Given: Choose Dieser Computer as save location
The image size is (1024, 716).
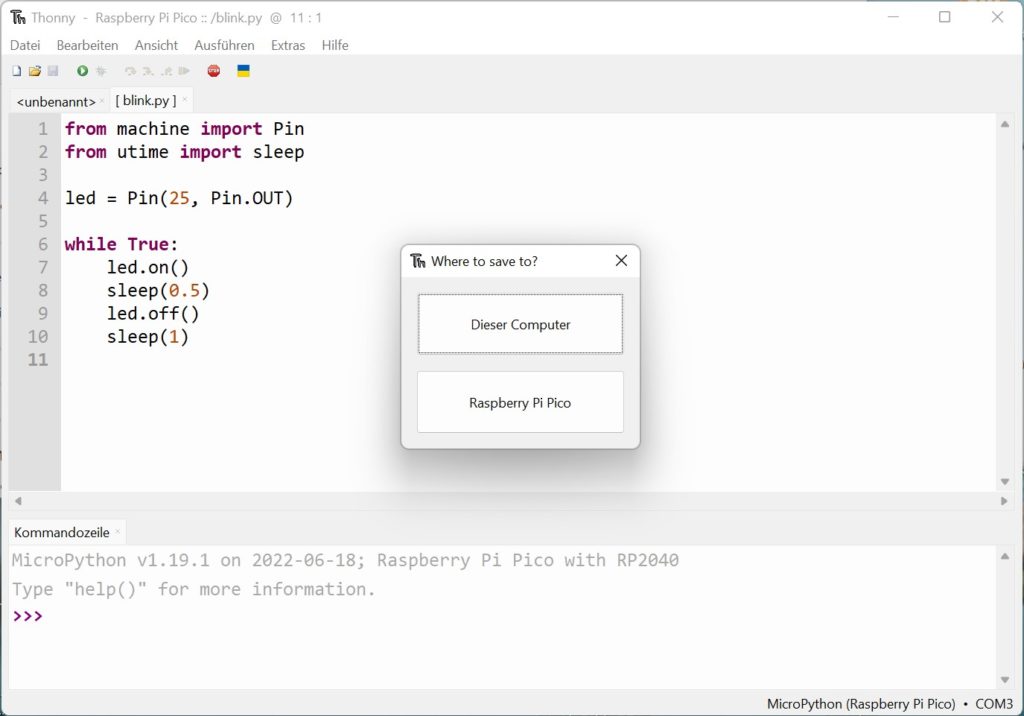Looking at the screenshot, I should (x=520, y=324).
